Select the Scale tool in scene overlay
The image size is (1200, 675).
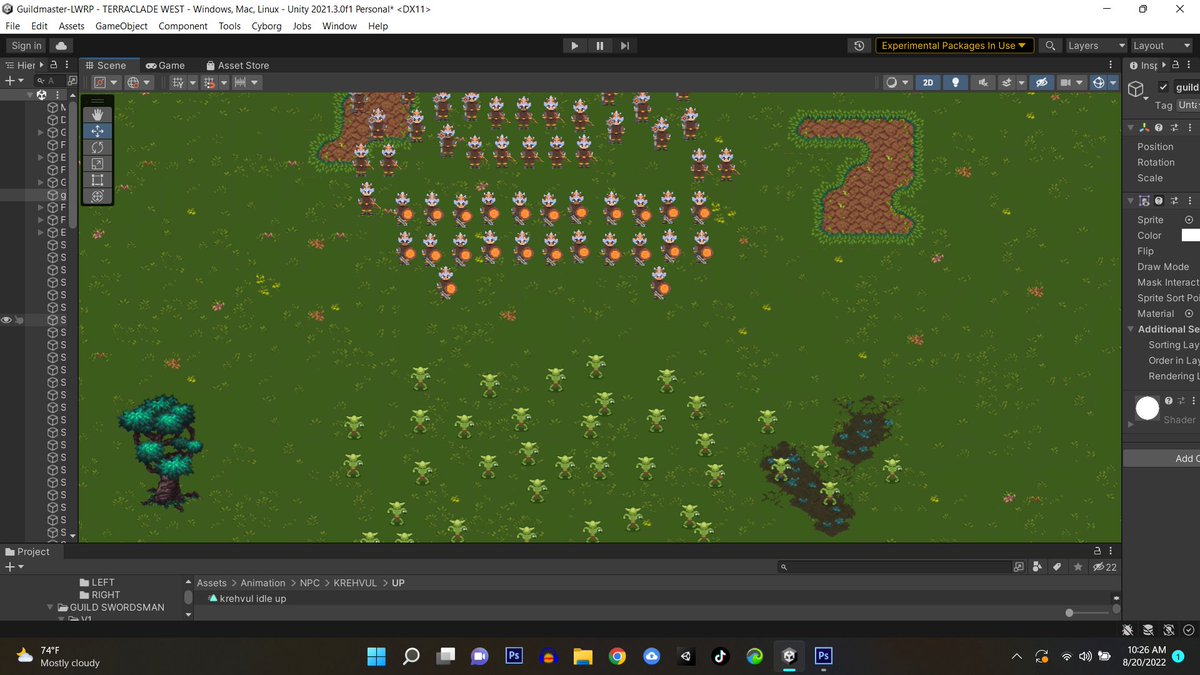(97, 163)
